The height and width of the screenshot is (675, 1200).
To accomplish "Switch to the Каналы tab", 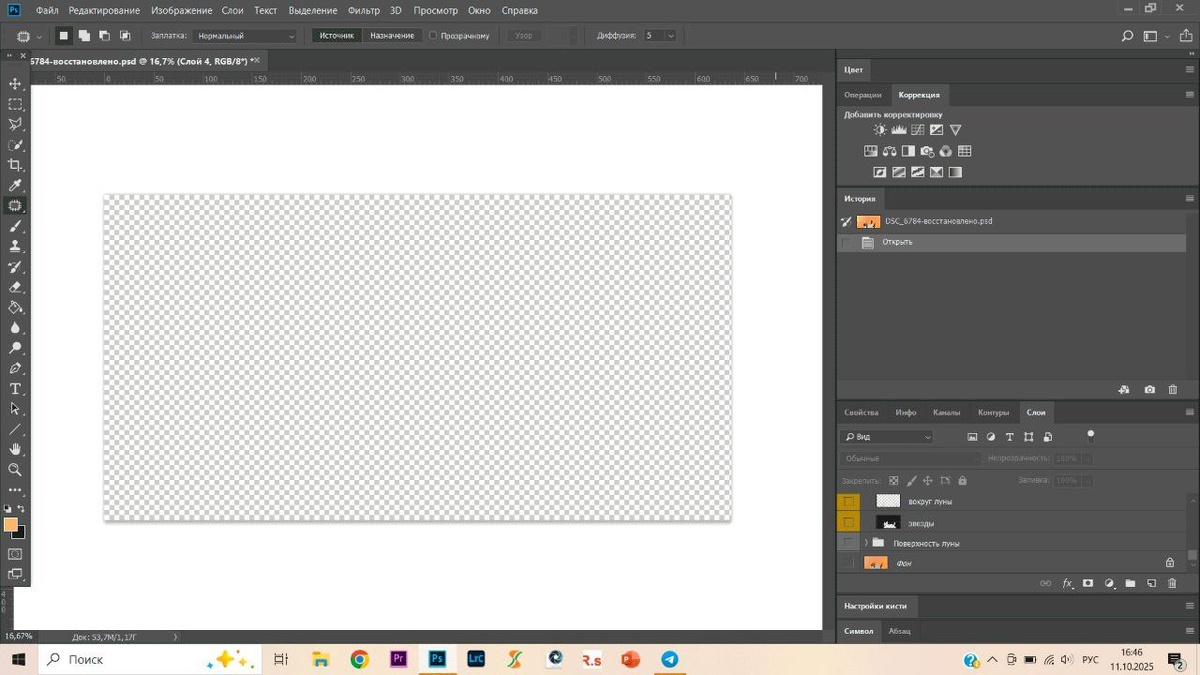I will tap(946, 412).
